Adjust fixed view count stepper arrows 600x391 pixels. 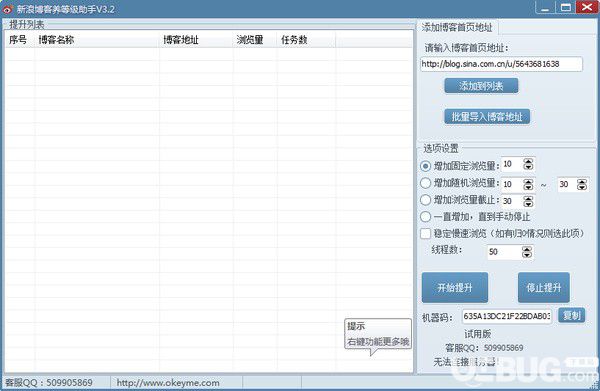528,165
